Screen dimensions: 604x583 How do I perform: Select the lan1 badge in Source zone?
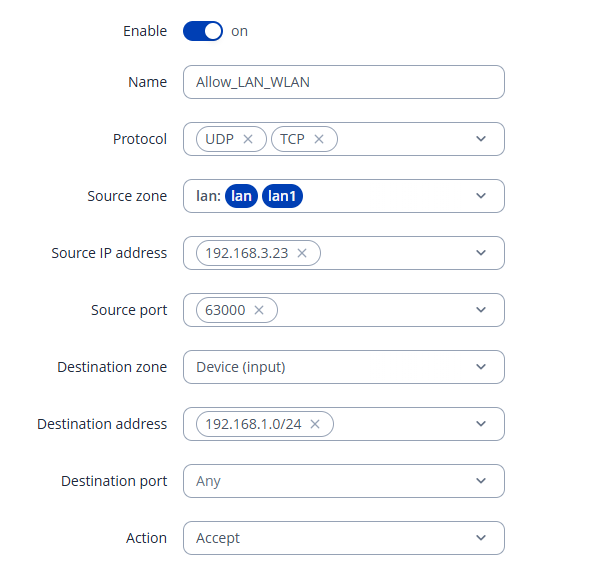pyautogui.click(x=282, y=196)
